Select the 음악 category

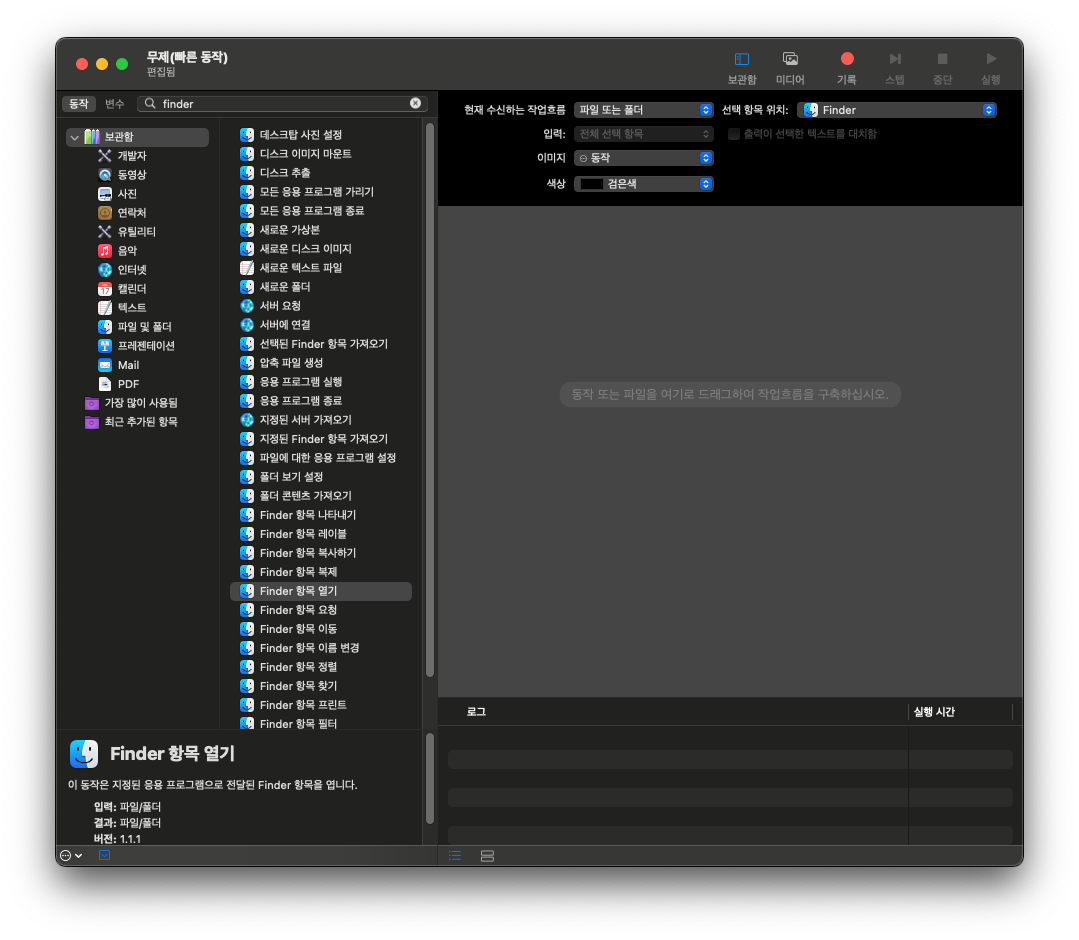pyautogui.click(x=127, y=250)
